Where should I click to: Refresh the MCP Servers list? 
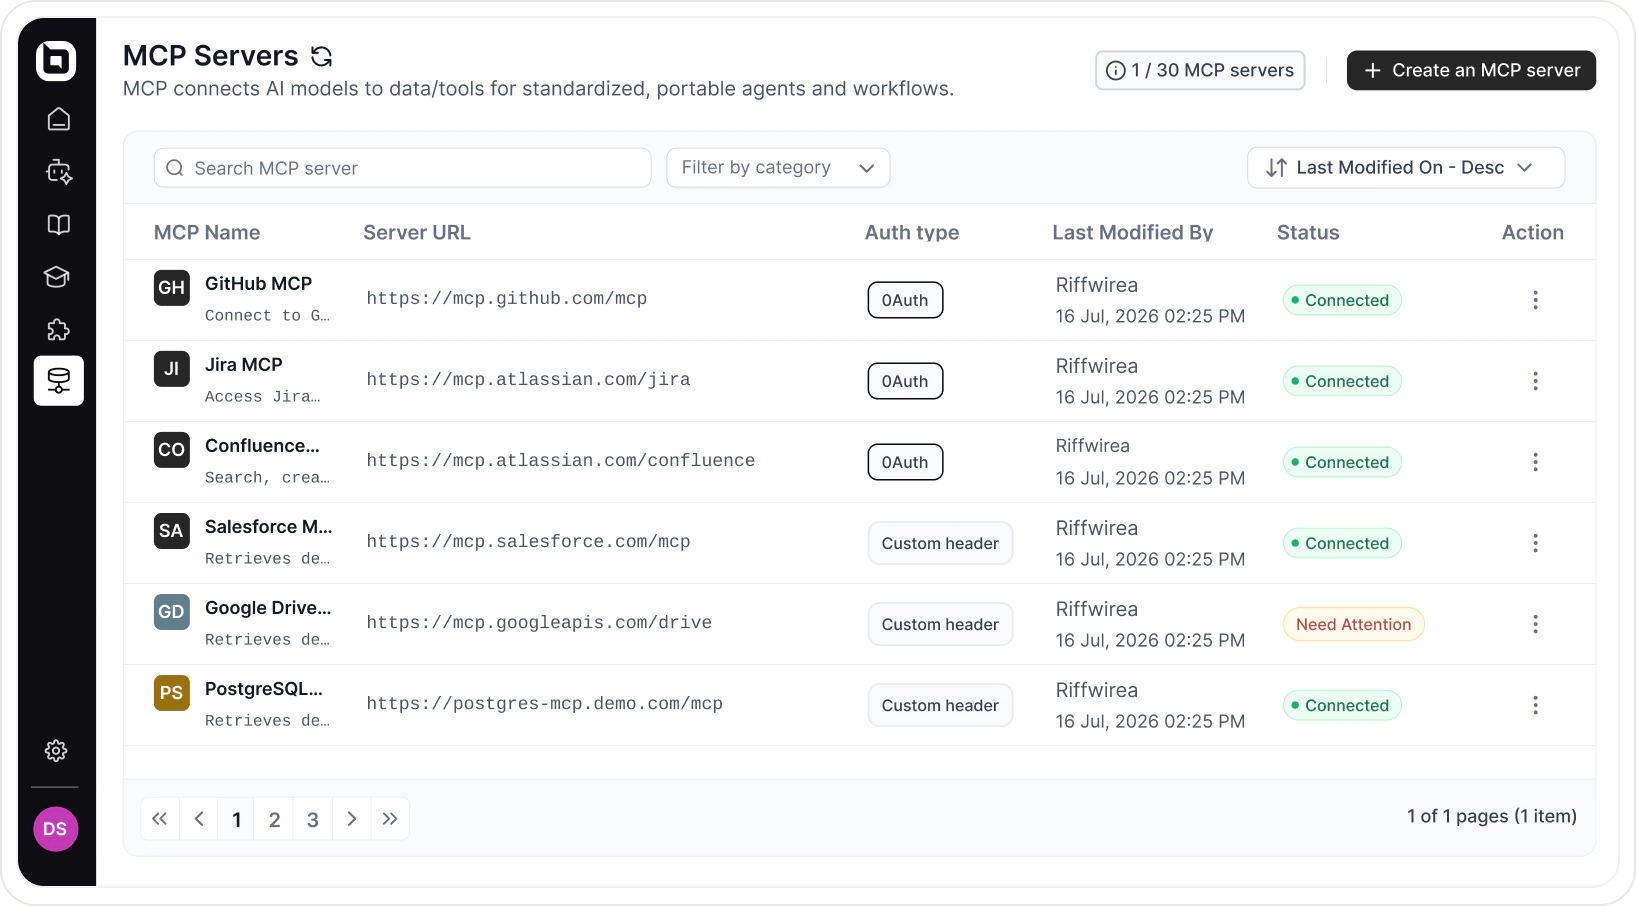tap(321, 56)
